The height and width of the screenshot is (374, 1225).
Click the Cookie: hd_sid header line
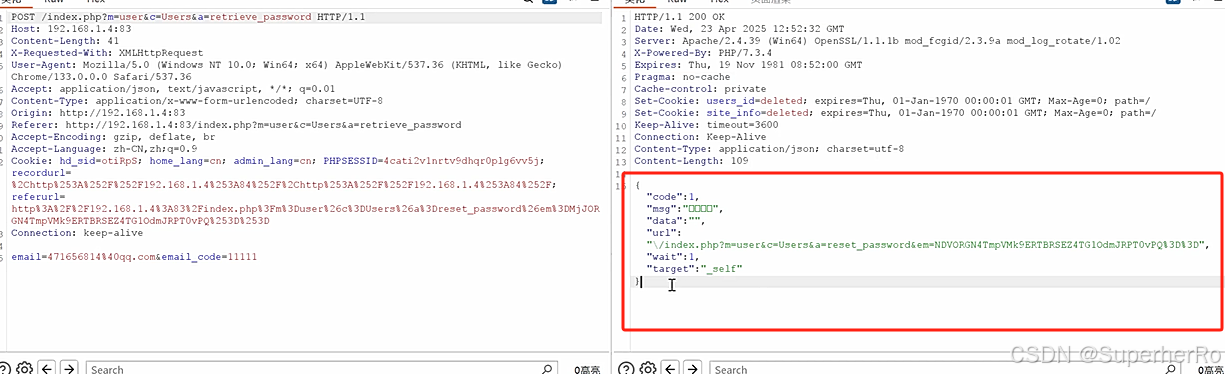[277, 160]
